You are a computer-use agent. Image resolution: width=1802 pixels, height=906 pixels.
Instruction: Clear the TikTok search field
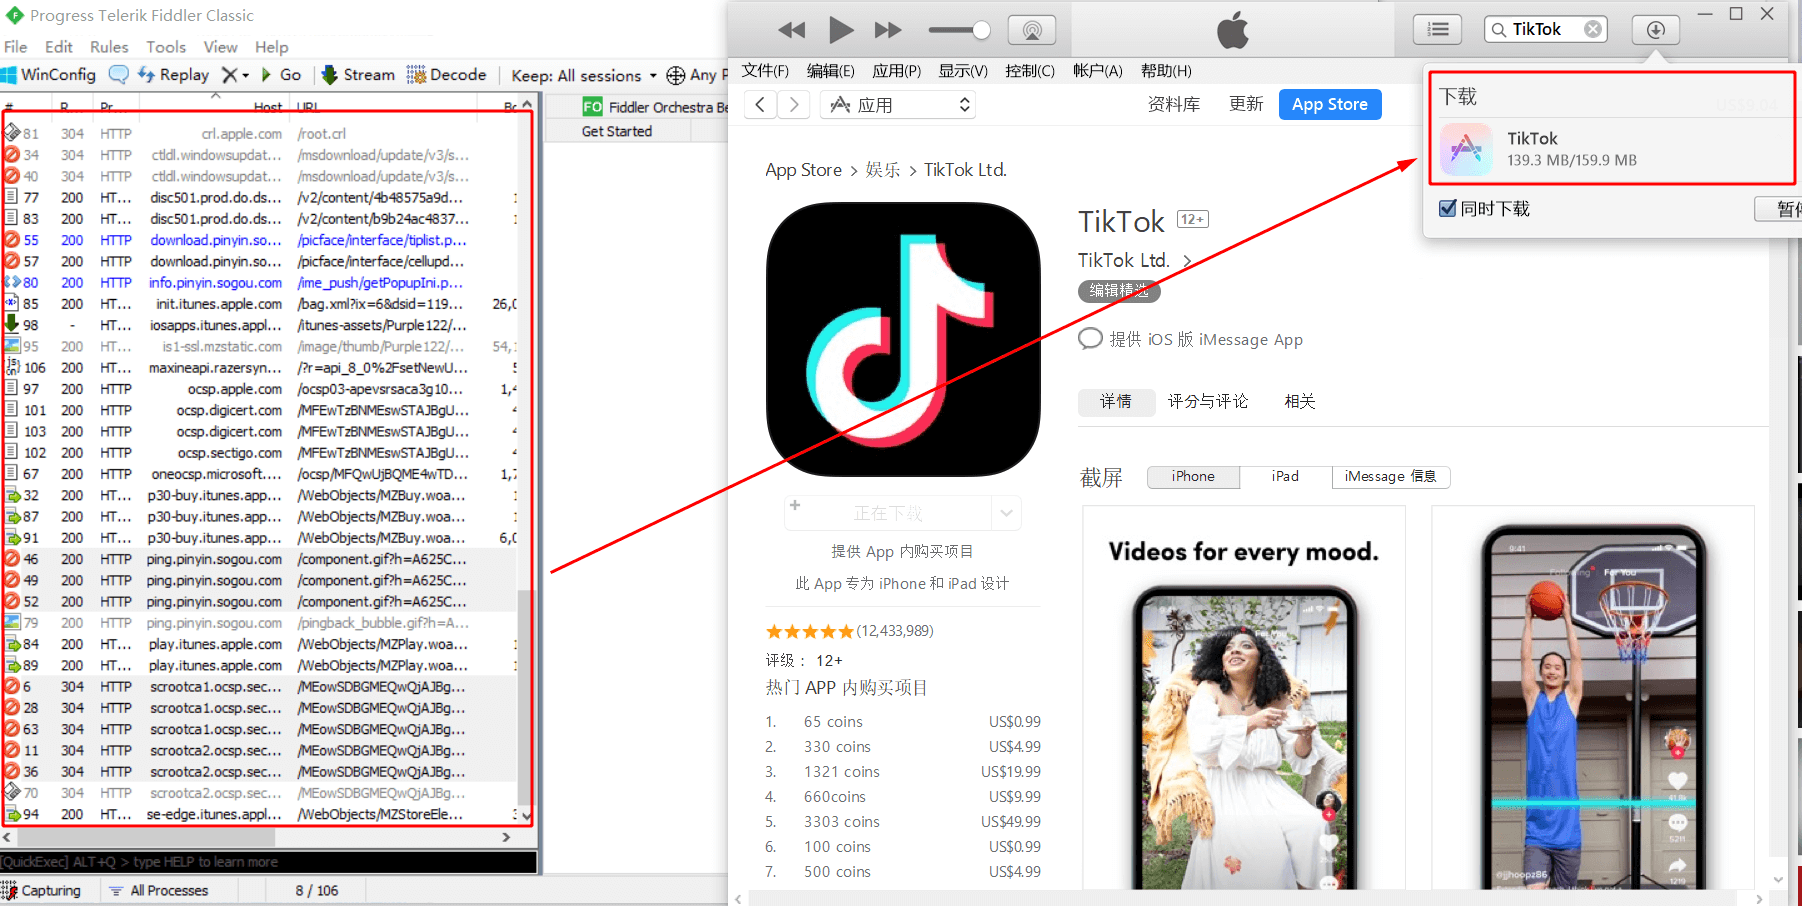(x=1593, y=30)
